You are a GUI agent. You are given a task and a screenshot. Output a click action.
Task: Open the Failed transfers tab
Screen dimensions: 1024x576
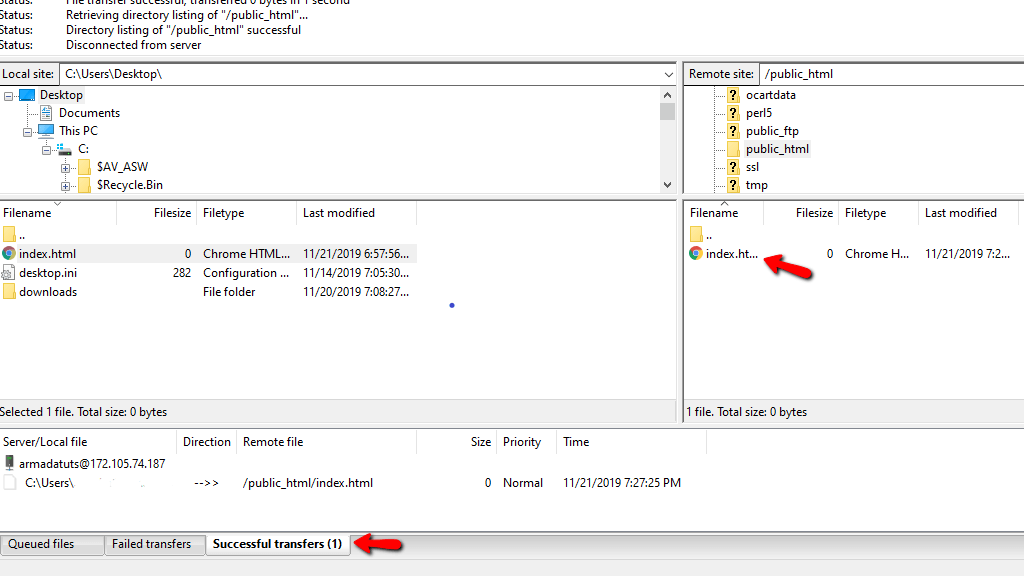point(155,545)
